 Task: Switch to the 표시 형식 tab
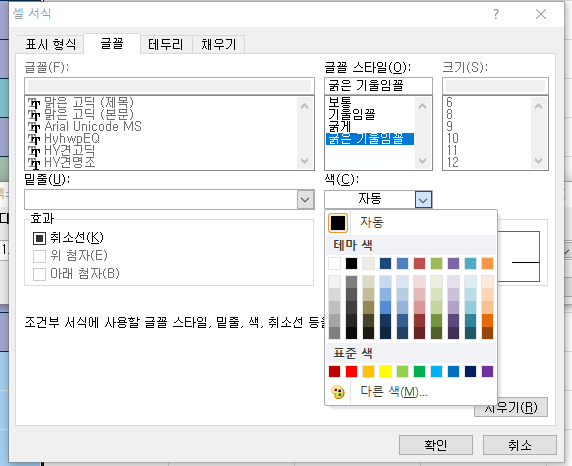point(51,45)
